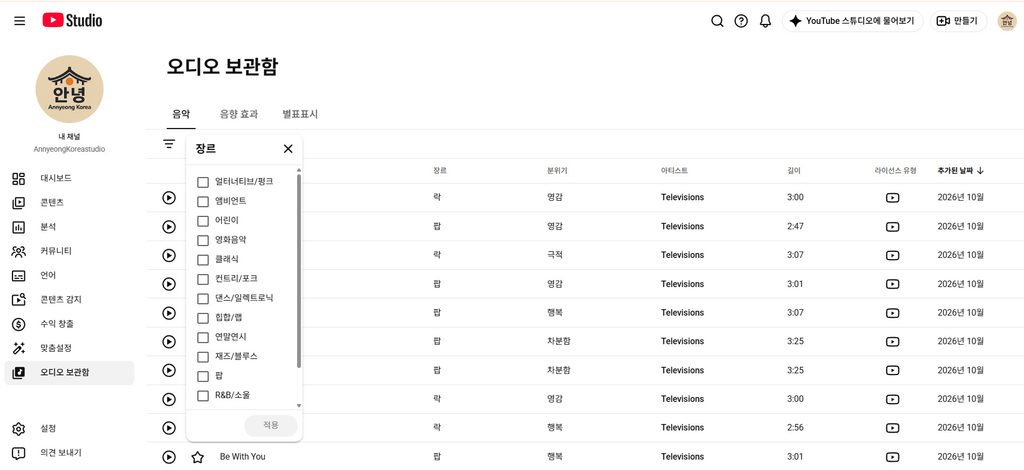Image resolution: width=1024 pixels, height=470 pixels.
Task: Click the 만들기 create button
Action: (x=958, y=21)
